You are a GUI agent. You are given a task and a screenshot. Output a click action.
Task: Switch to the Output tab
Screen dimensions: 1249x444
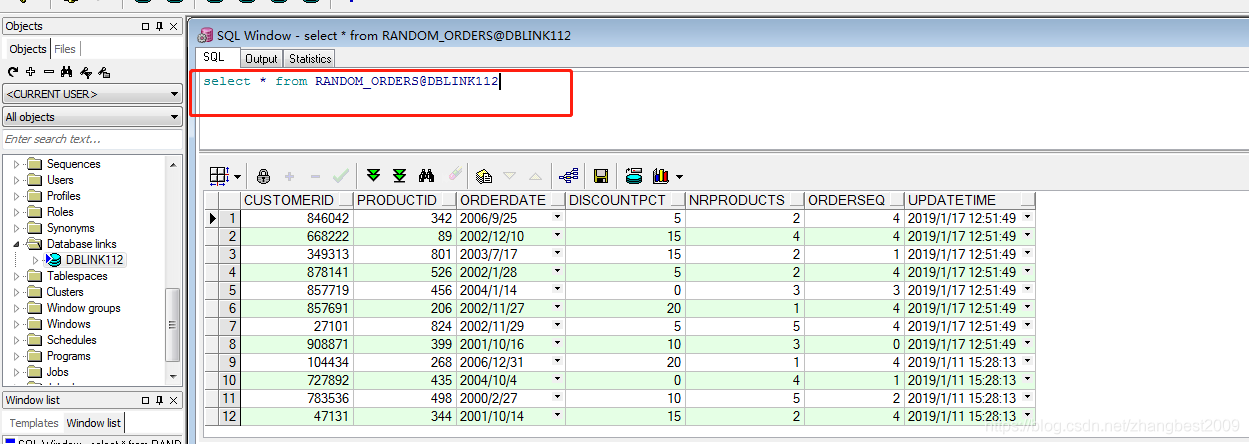click(261, 59)
